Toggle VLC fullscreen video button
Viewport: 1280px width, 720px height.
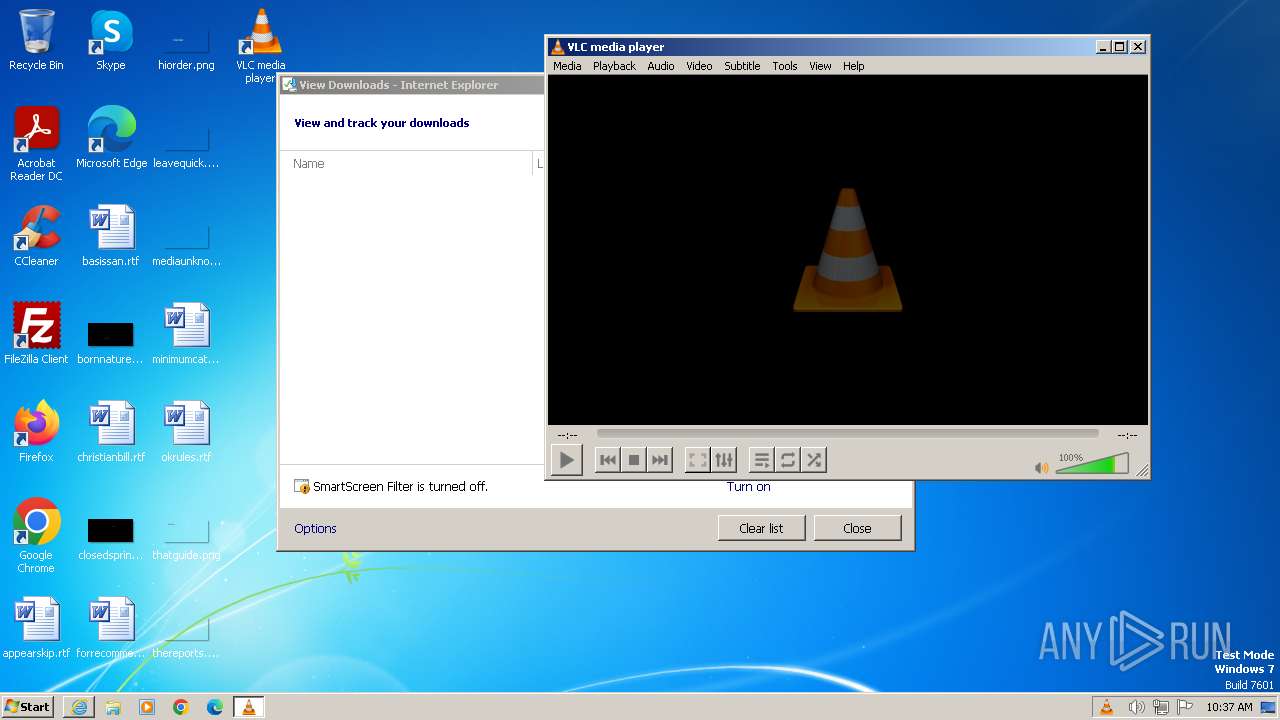(x=698, y=460)
